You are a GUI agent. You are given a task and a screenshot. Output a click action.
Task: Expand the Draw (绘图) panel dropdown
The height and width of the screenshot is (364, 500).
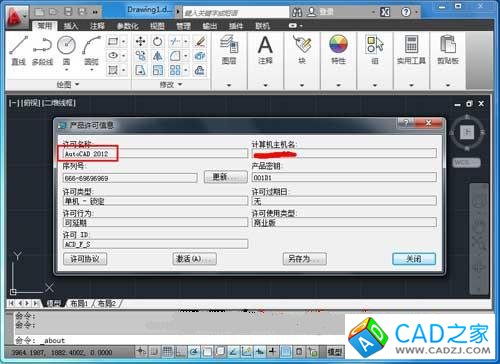click(68, 85)
